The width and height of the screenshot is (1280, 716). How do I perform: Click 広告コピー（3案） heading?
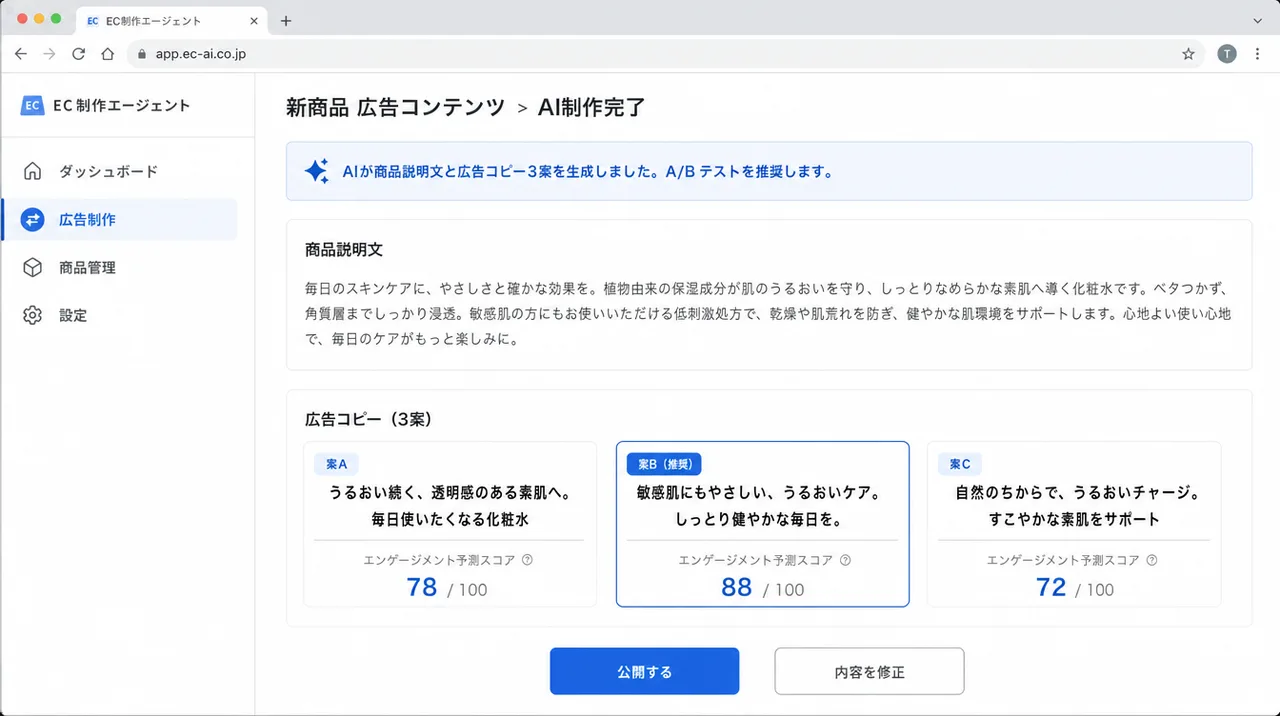[368, 420]
